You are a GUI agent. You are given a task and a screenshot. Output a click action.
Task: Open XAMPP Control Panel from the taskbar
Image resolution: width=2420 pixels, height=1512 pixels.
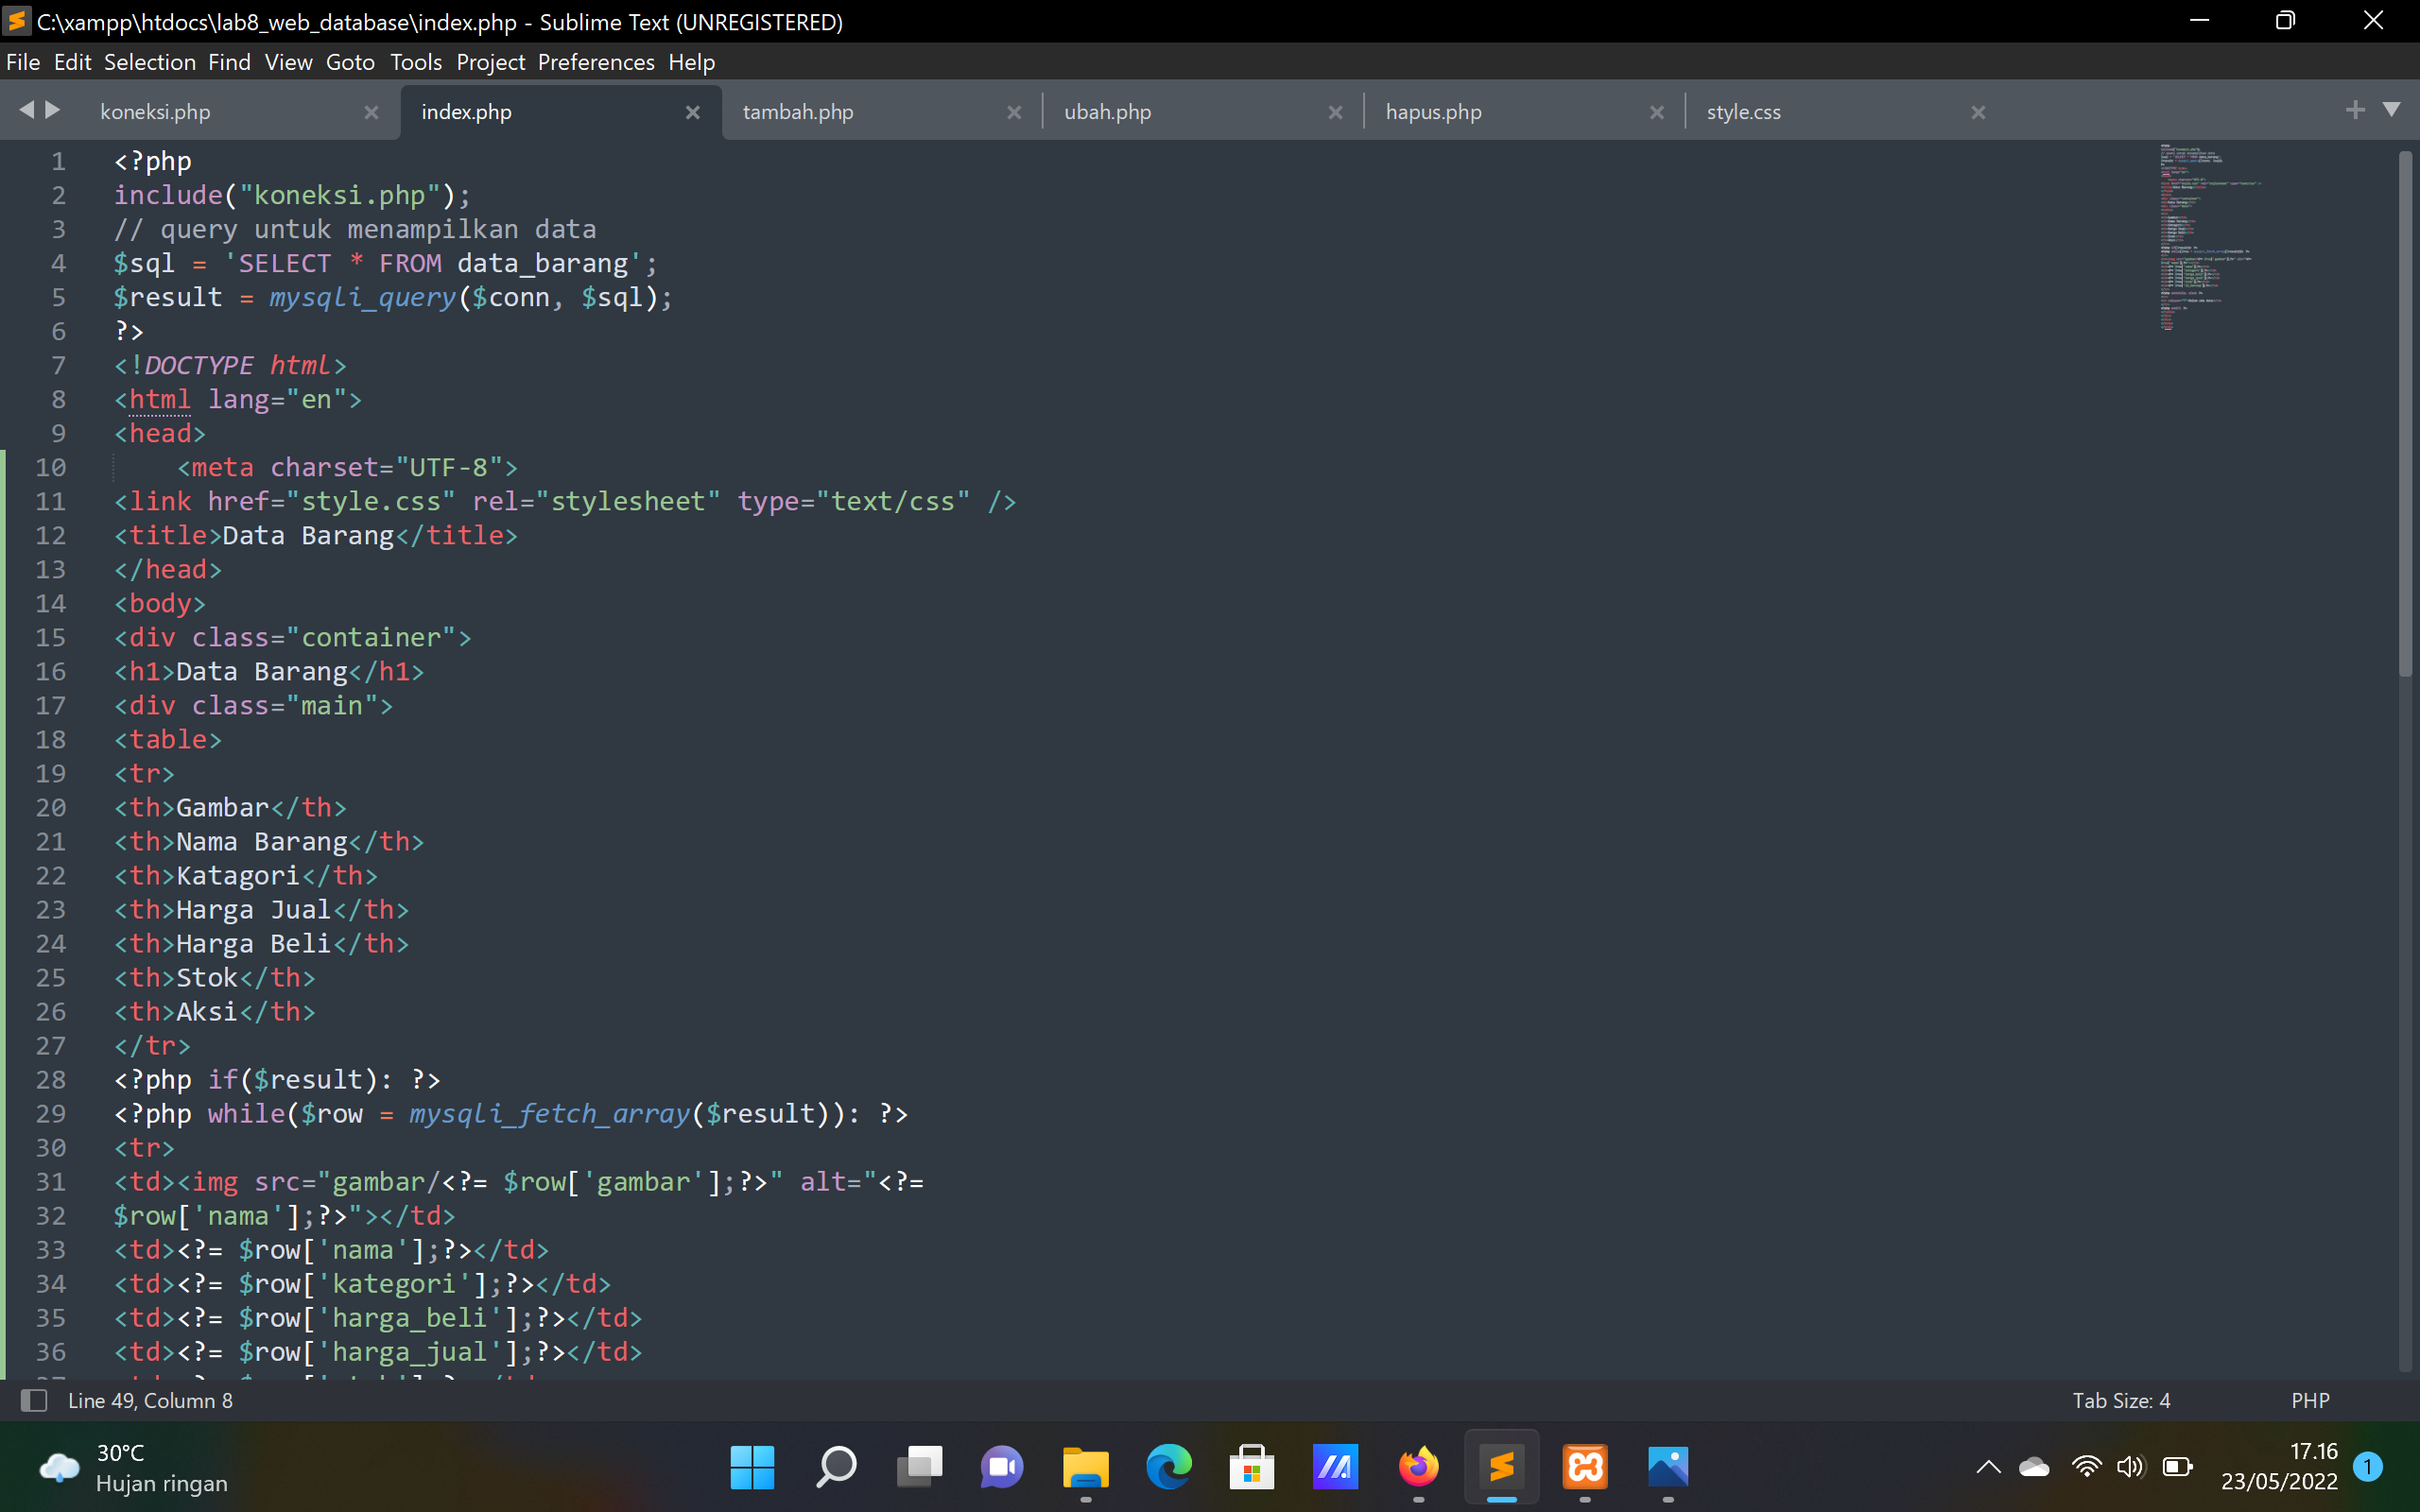pos(1585,1467)
